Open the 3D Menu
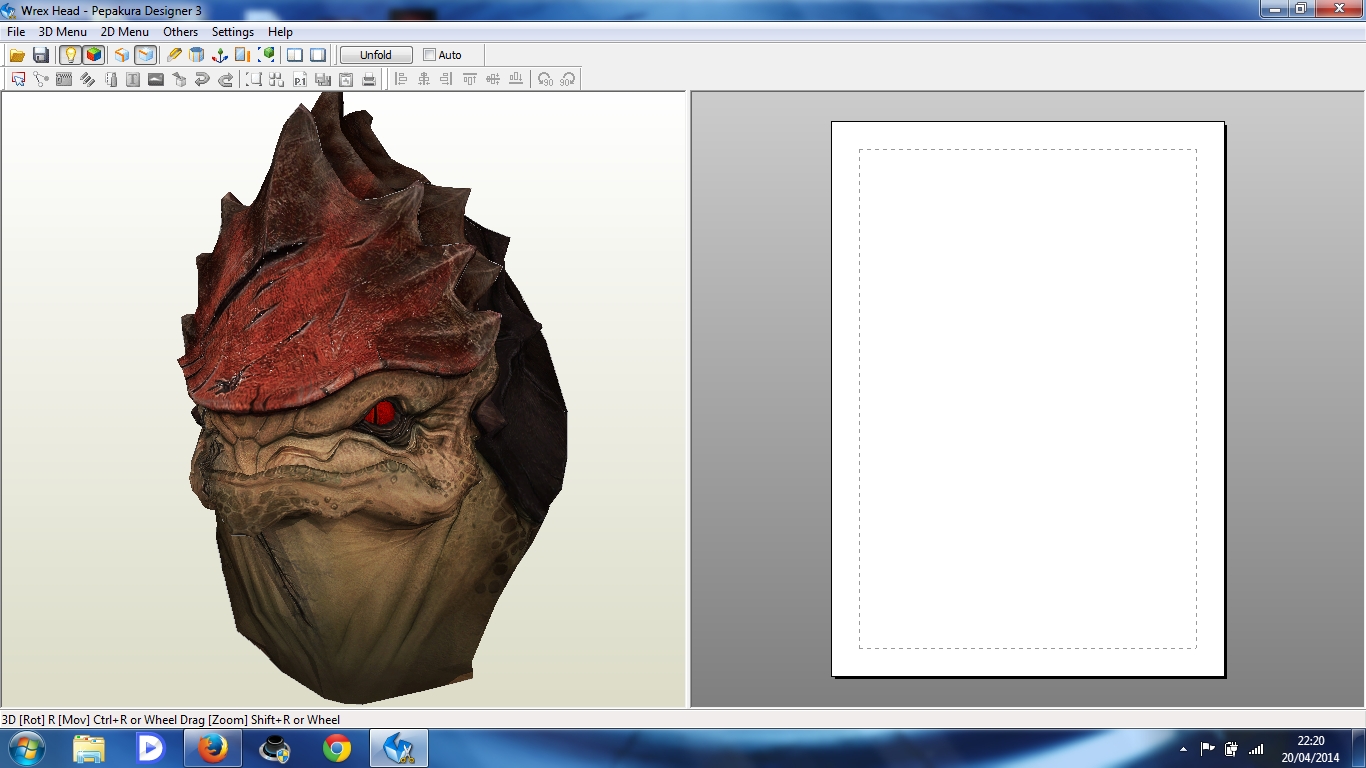 click(63, 32)
